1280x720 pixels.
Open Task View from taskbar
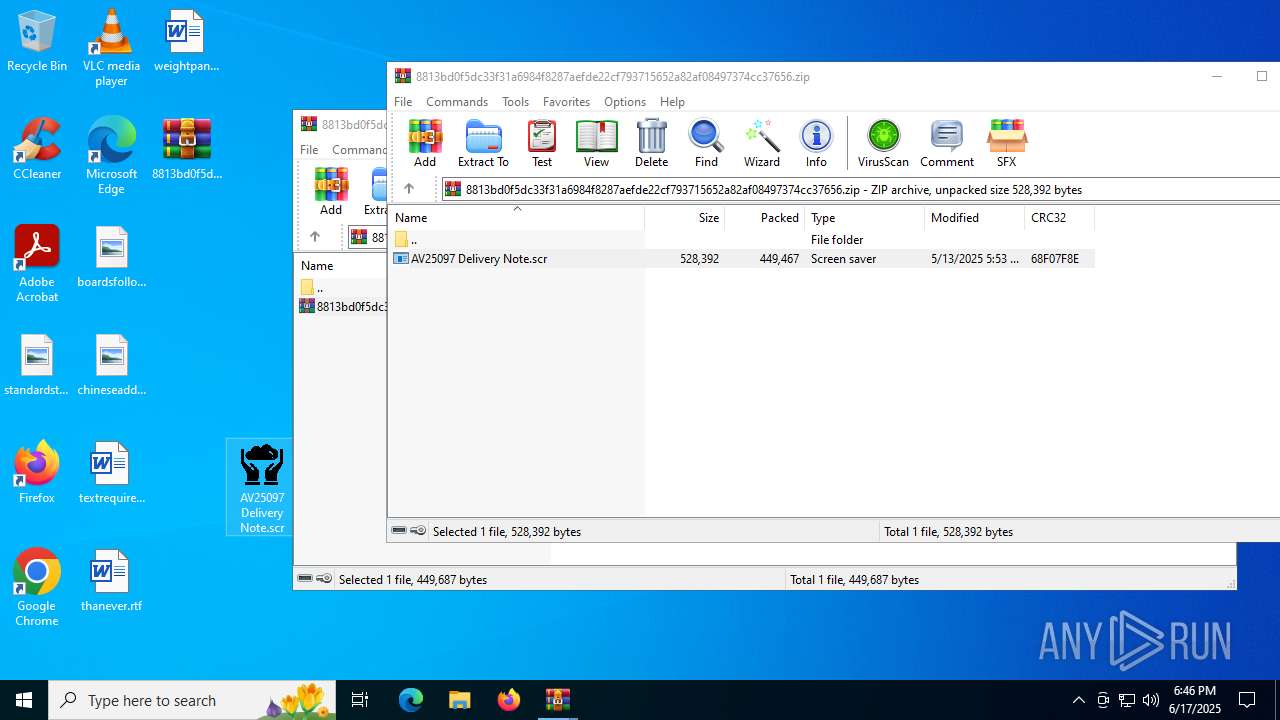(360, 700)
